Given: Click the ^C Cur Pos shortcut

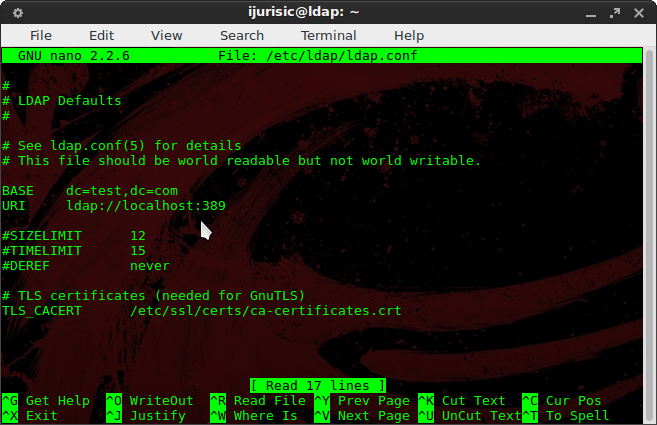Looking at the screenshot, I should [561, 401].
